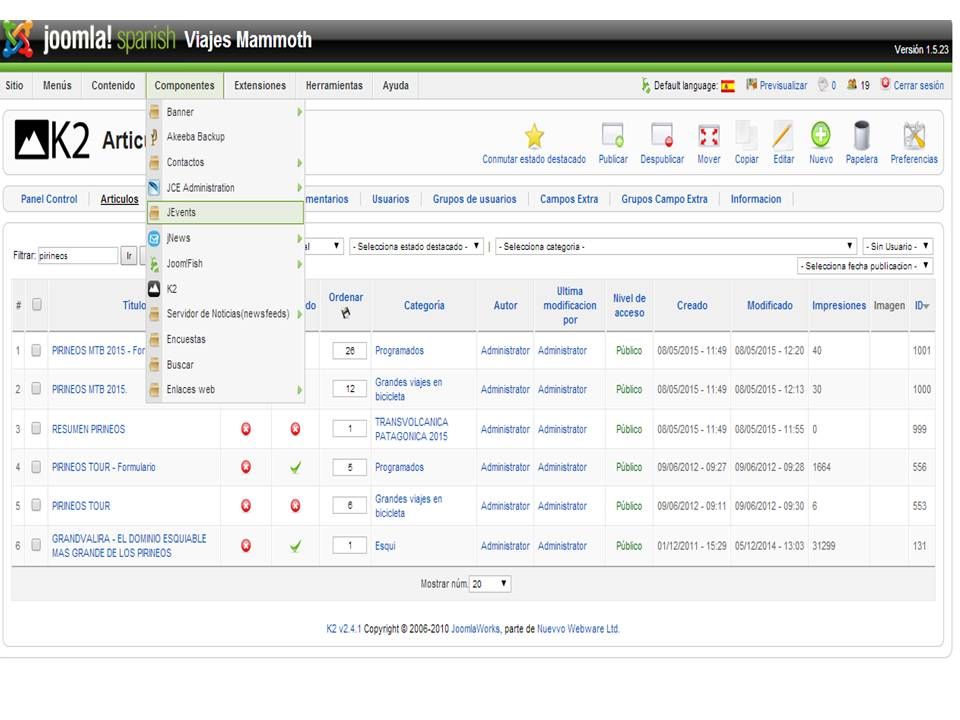Click the Publicar toolbar icon
Viewport: 960px width, 720px height.
point(613,135)
